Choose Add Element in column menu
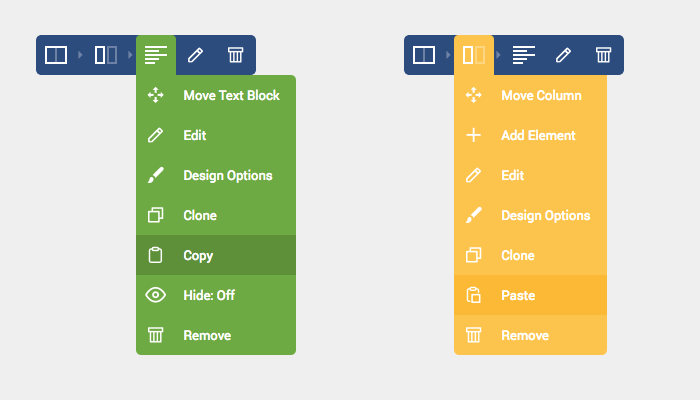The image size is (700, 400). pyautogui.click(x=530, y=135)
